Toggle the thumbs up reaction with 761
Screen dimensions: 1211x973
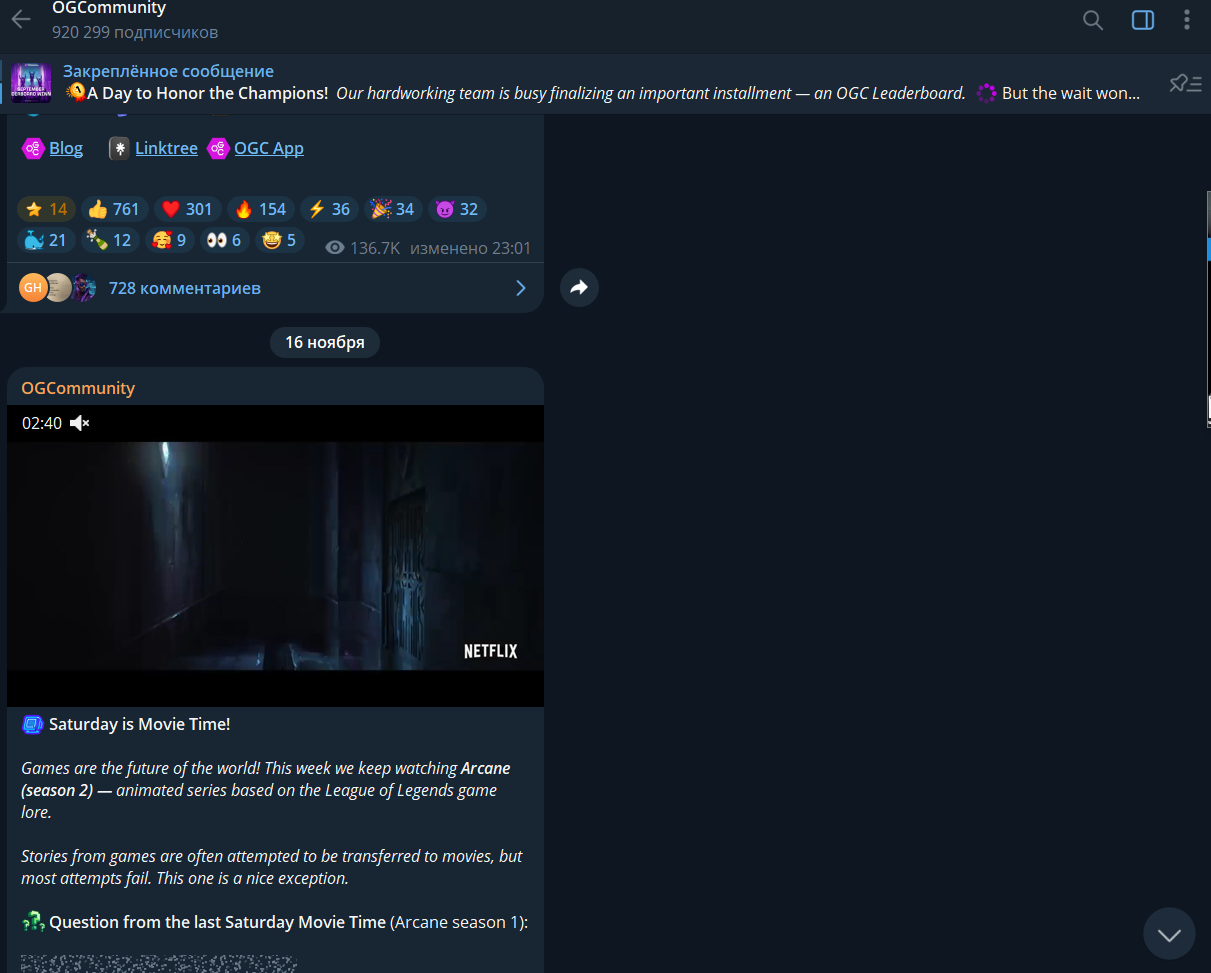[114, 209]
